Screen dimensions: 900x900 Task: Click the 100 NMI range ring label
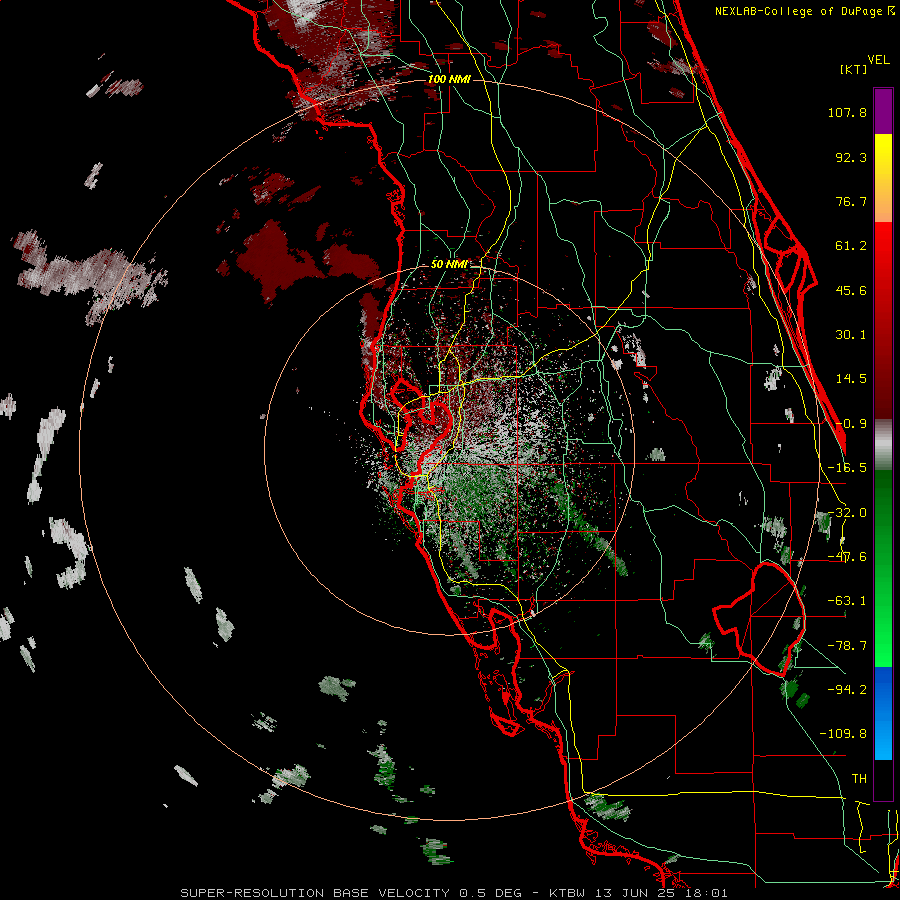click(x=449, y=79)
